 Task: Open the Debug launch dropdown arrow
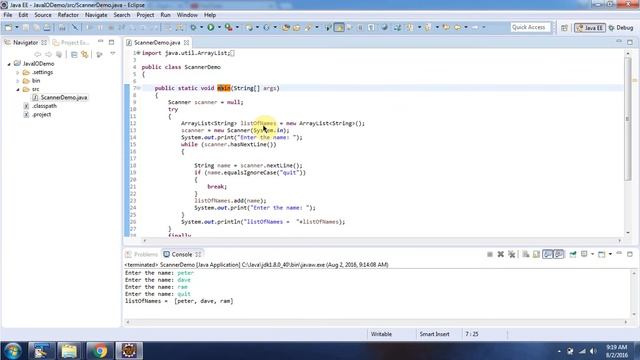coord(201,27)
